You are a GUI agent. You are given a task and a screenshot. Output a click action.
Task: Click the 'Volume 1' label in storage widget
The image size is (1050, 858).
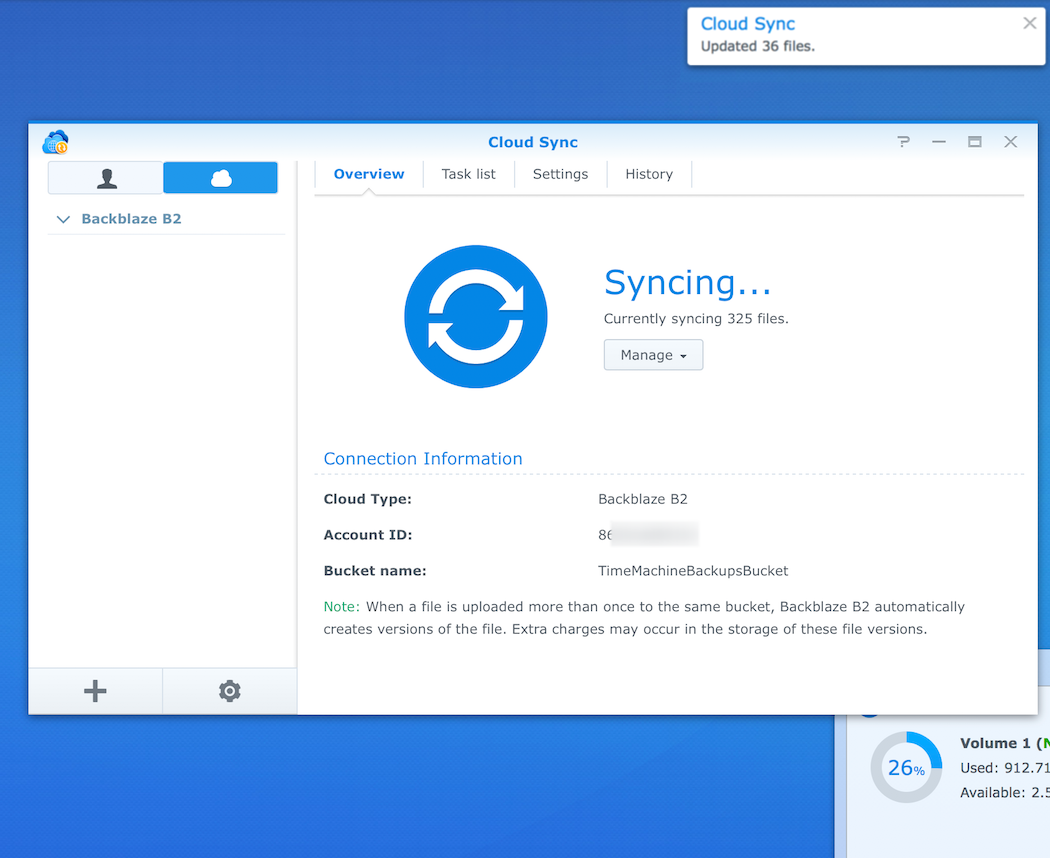pyautogui.click(x=995, y=743)
